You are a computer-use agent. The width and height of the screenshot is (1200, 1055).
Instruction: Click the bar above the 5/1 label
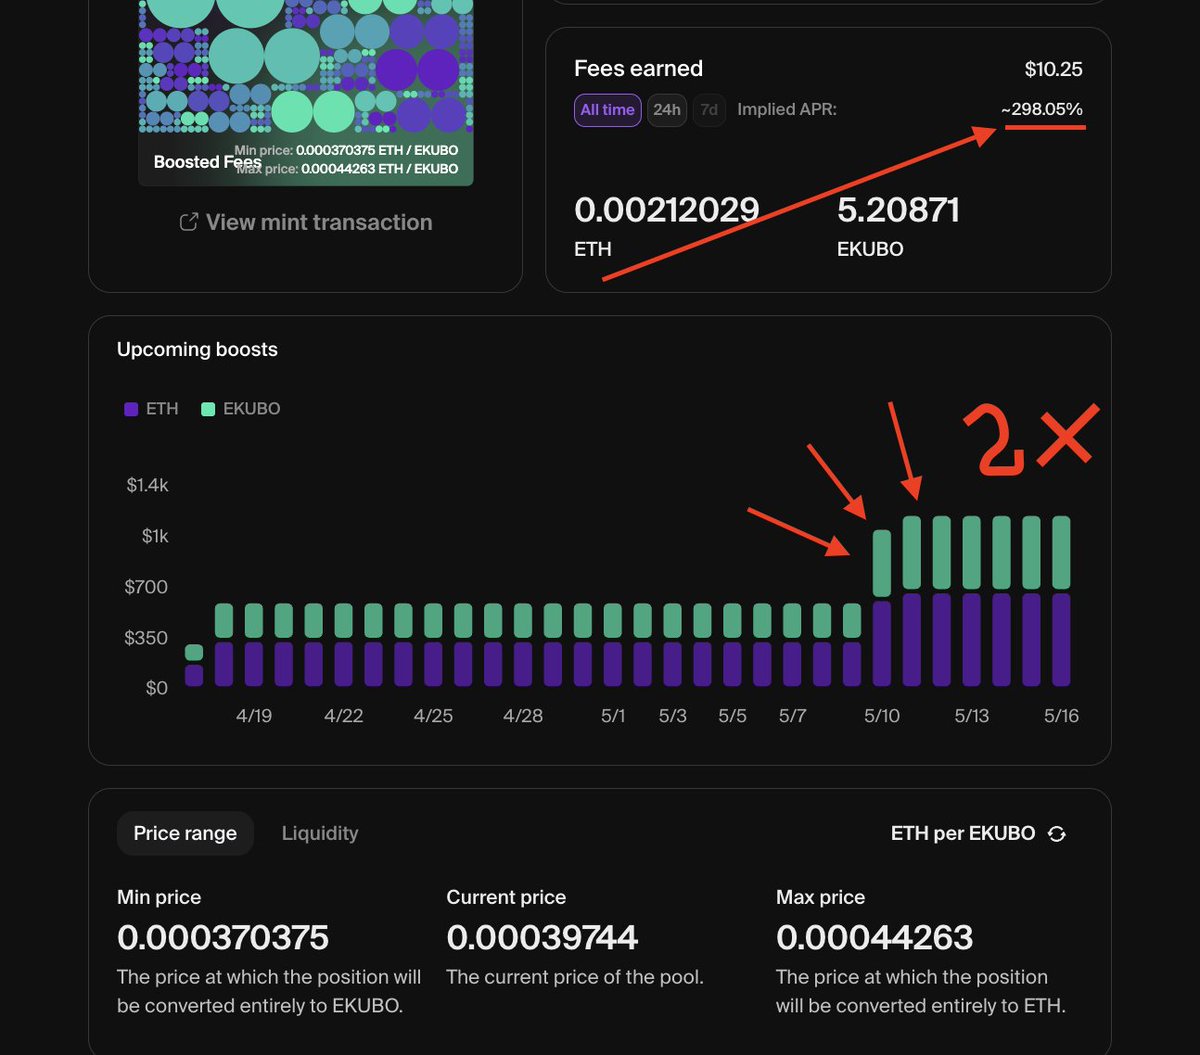(613, 644)
